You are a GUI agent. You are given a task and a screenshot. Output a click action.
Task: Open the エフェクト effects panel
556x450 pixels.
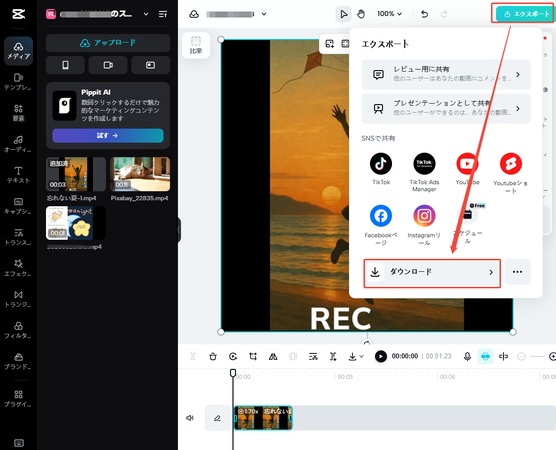pos(18,268)
